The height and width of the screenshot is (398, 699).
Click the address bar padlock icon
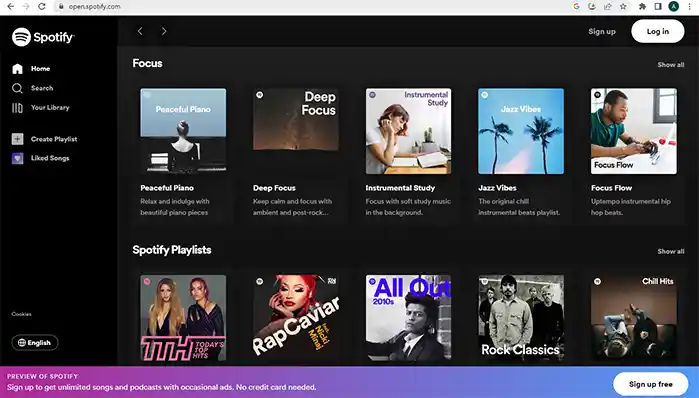[61, 7]
